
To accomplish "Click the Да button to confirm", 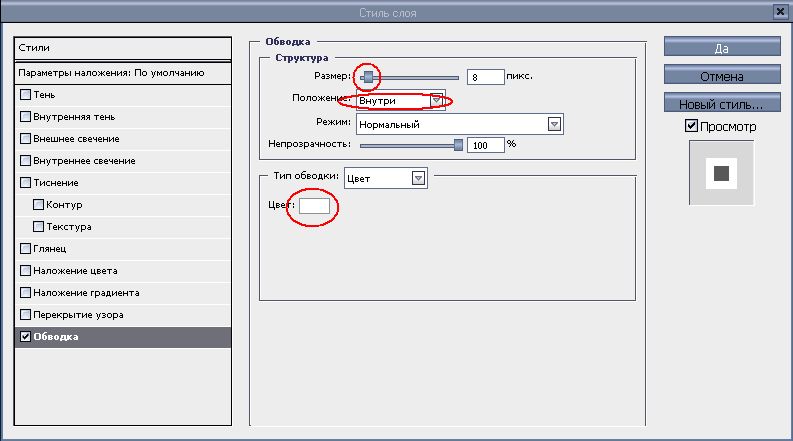I will (721, 47).
